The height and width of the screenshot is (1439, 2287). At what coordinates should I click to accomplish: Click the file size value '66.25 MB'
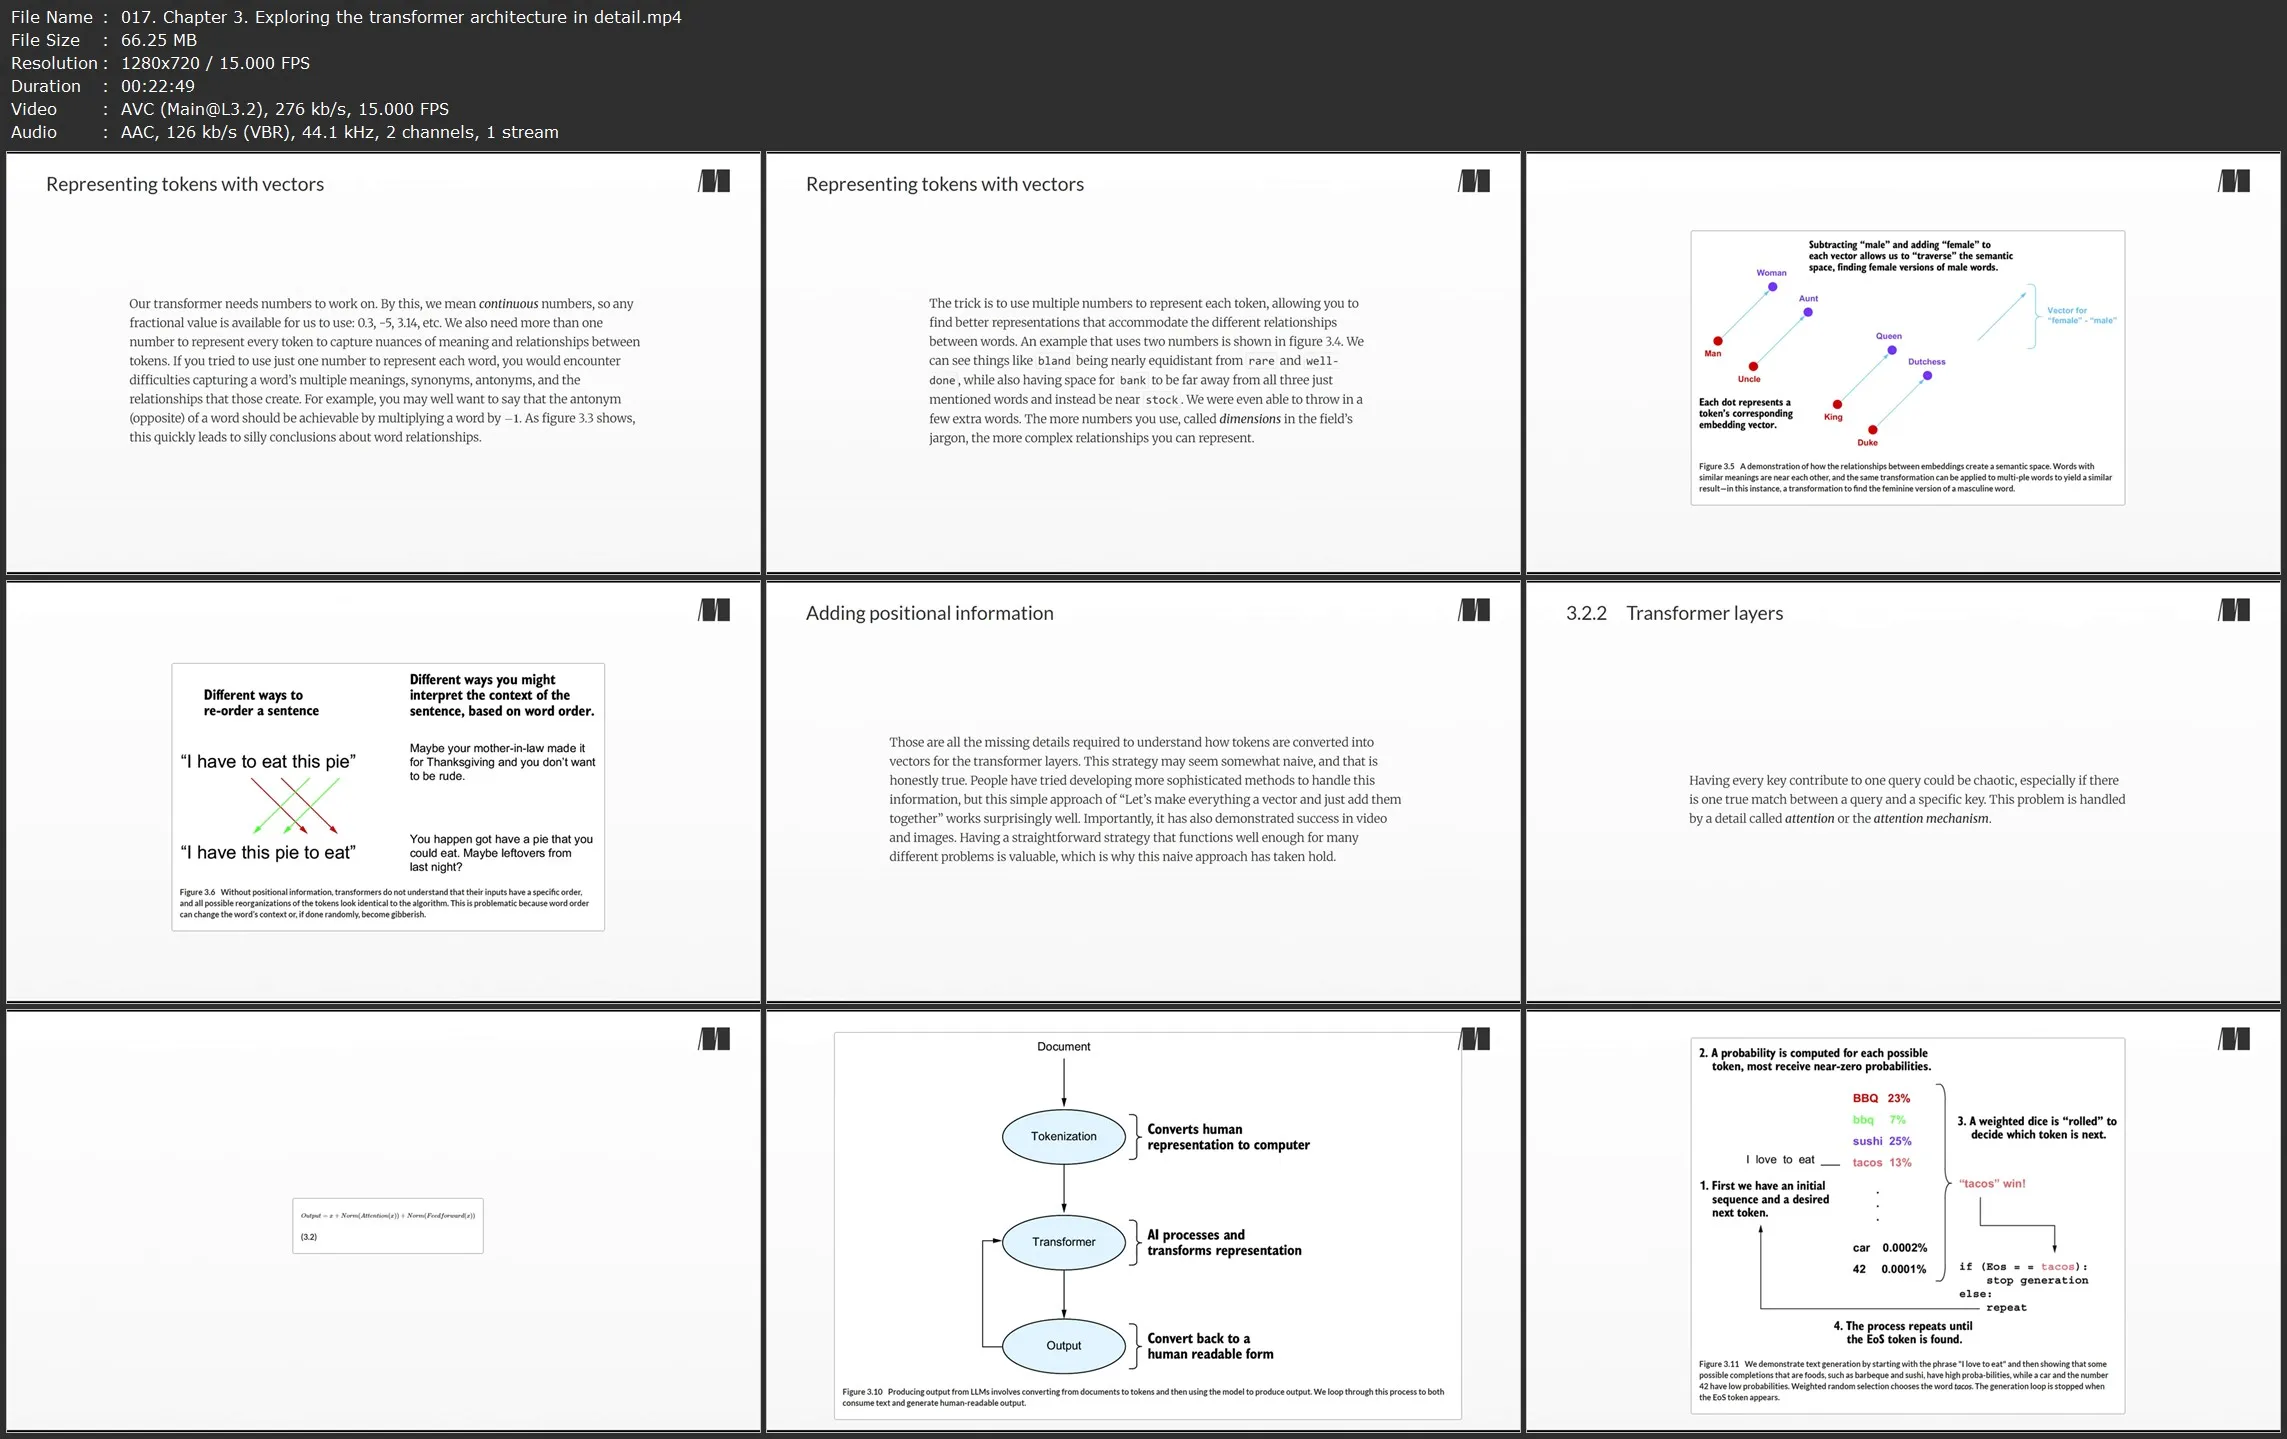[x=159, y=40]
